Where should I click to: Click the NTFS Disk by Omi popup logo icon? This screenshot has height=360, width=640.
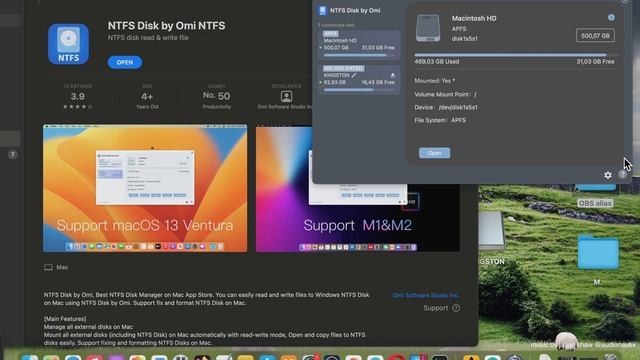(322, 11)
